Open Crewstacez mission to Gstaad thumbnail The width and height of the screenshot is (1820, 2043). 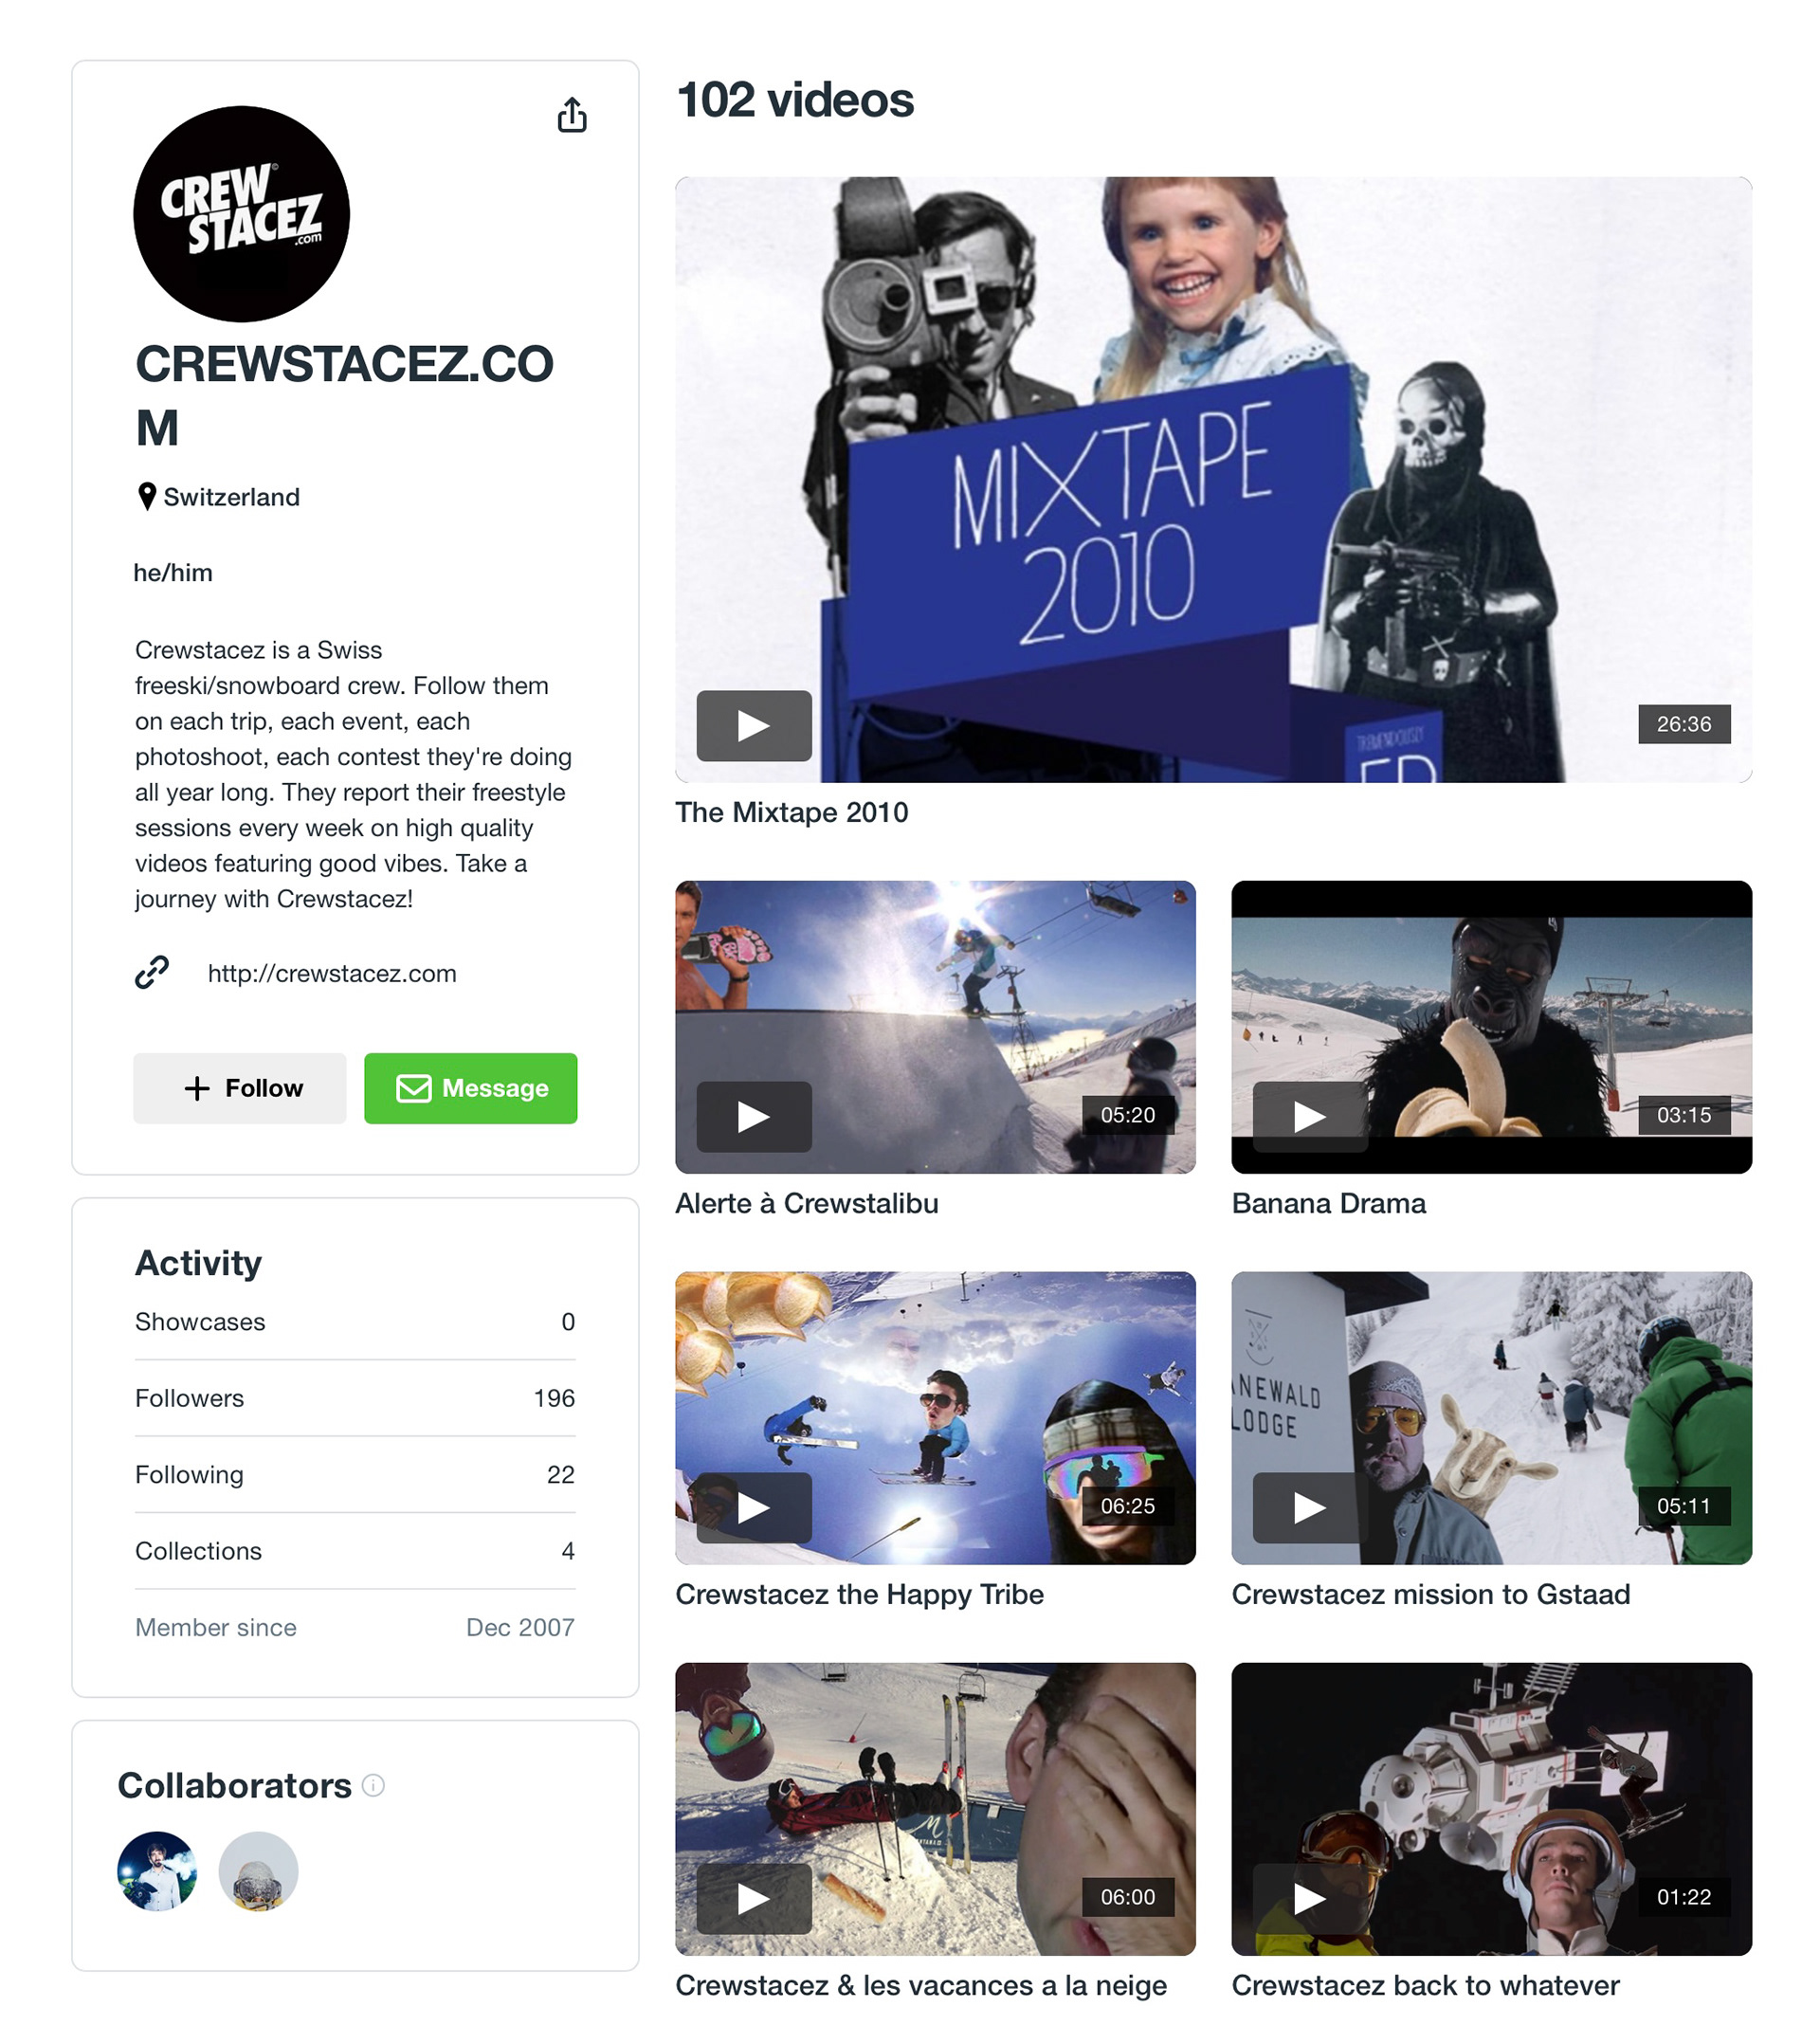tap(1492, 1418)
